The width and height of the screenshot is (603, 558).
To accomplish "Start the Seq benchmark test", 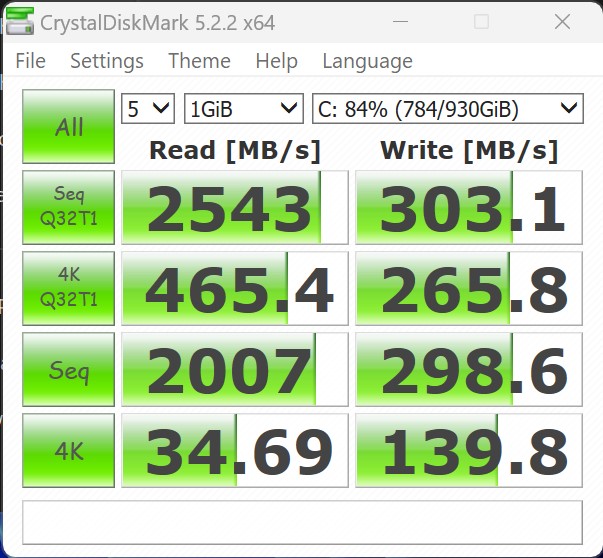I will [x=68, y=370].
